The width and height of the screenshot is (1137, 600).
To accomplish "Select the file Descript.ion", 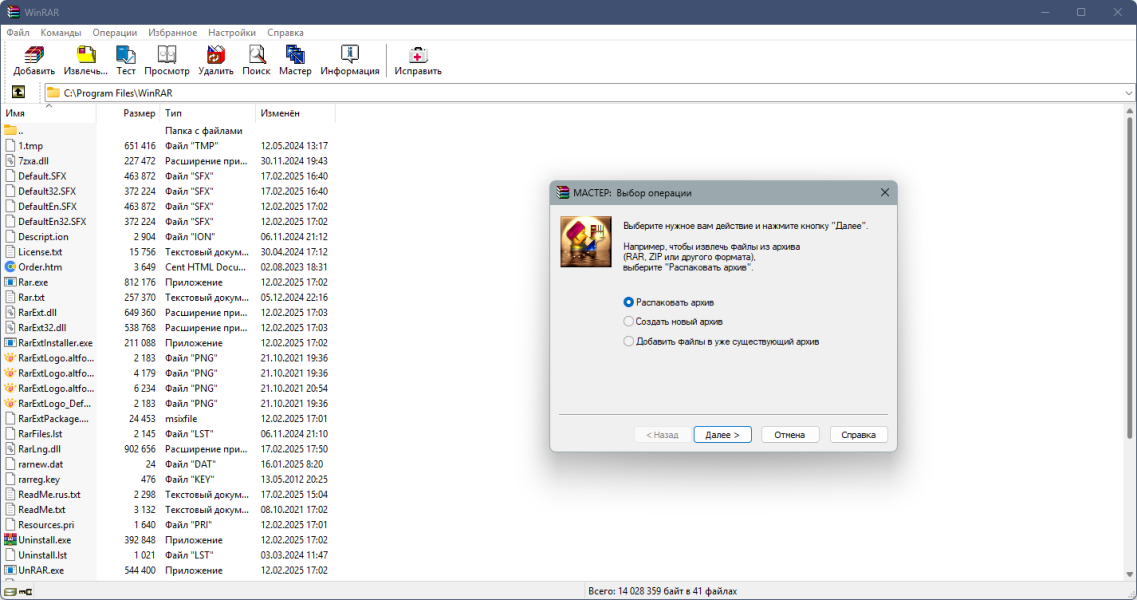I will [x=44, y=237].
